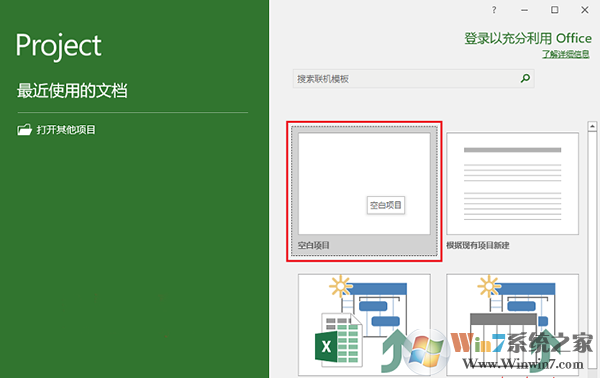Minimize the Project window
This screenshot has height=378, width=600.
[524, 10]
